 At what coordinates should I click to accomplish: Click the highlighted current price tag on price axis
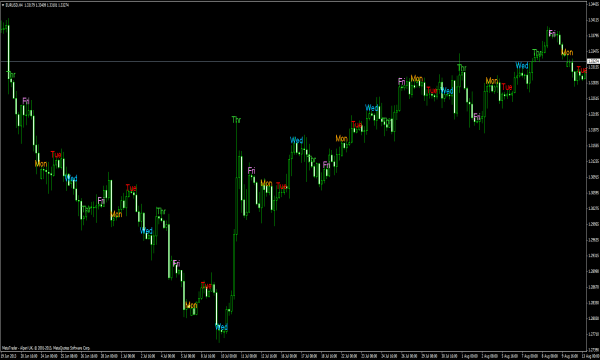[593, 61]
